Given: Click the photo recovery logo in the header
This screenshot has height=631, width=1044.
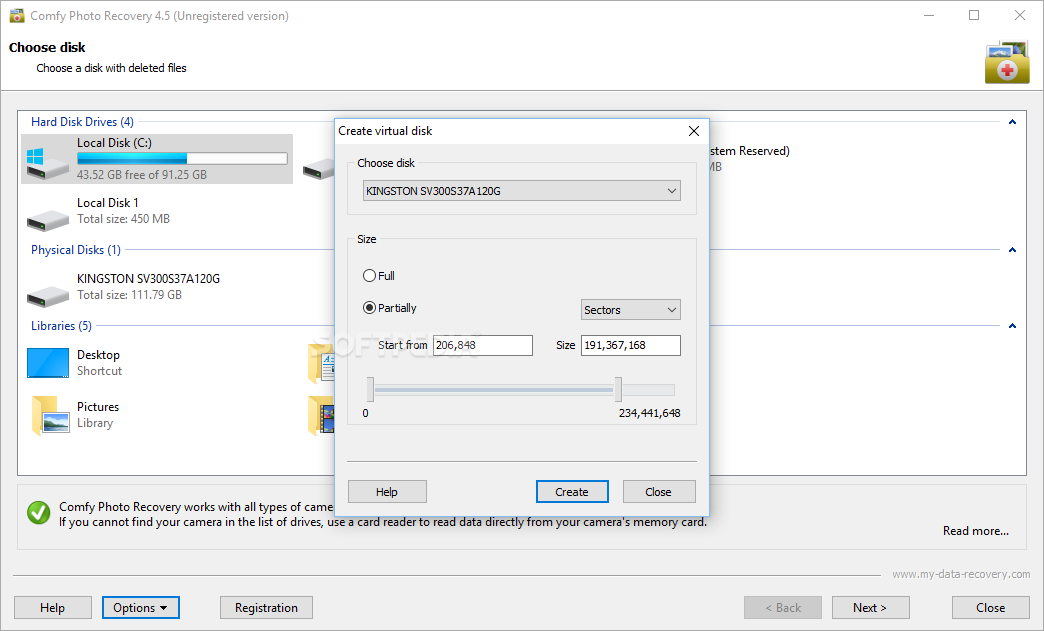Looking at the screenshot, I should (1007, 63).
